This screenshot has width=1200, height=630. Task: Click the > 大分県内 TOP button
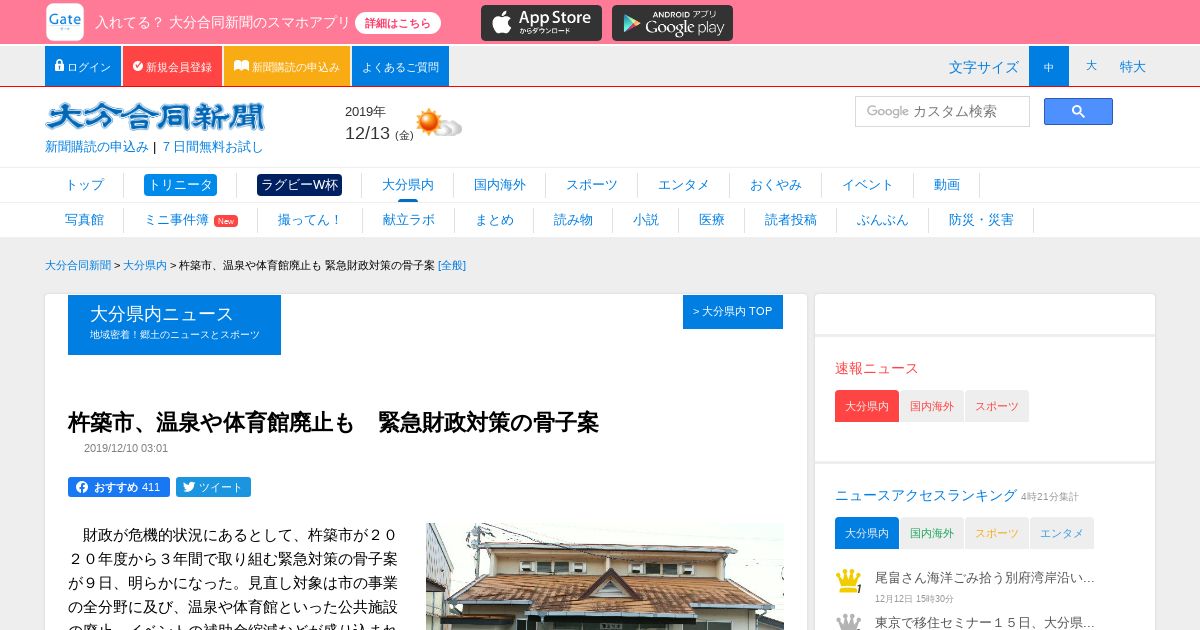(x=733, y=312)
